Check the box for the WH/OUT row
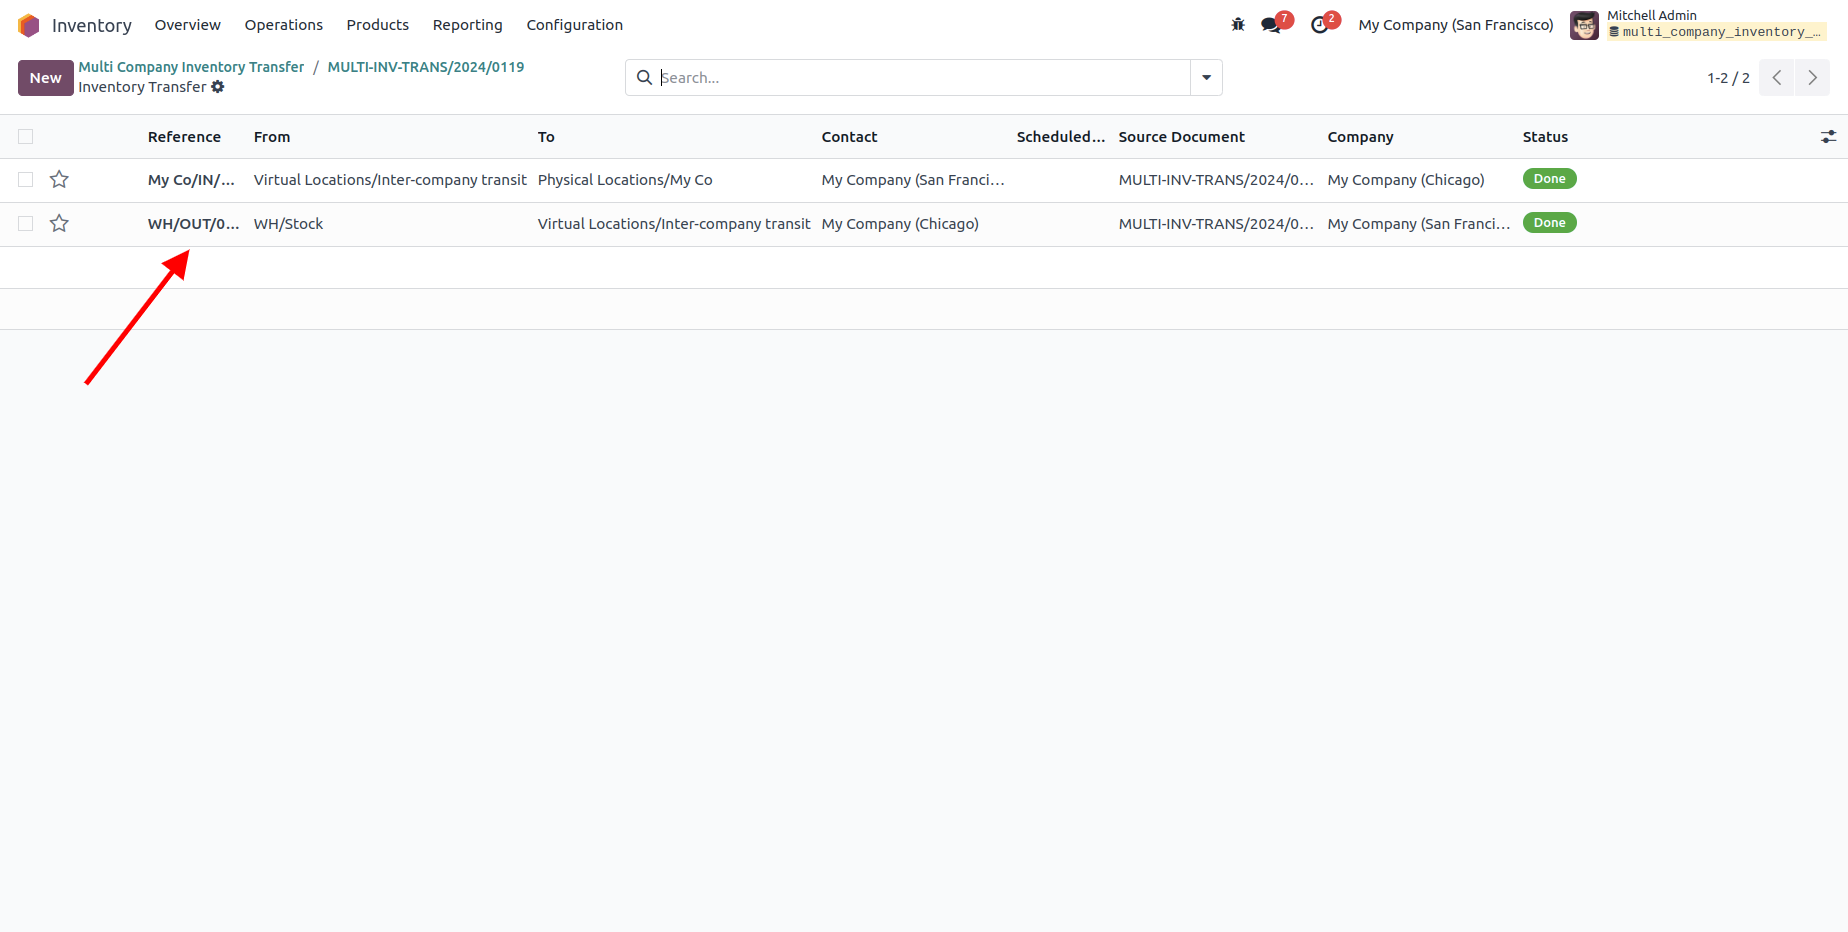Screen dimensions: 1848x932 click(x=26, y=224)
